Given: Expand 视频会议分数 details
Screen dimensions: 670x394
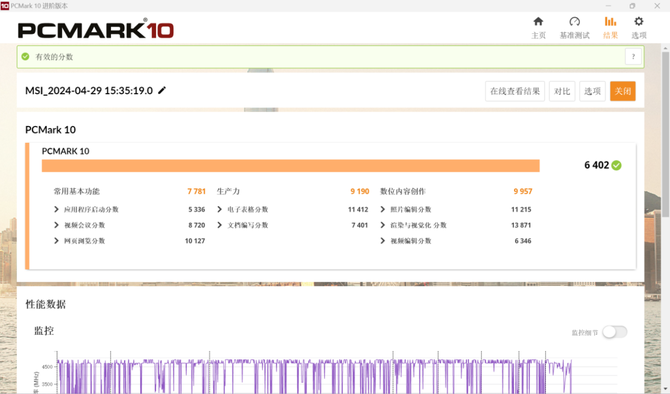Looking at the screenshot, I should coord(56,225).
